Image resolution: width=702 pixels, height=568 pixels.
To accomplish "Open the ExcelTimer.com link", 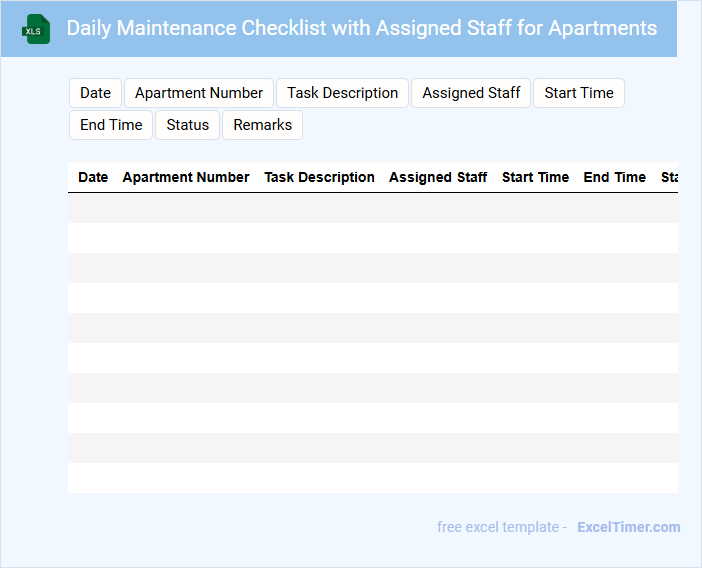I will click(x=628, y=527).
